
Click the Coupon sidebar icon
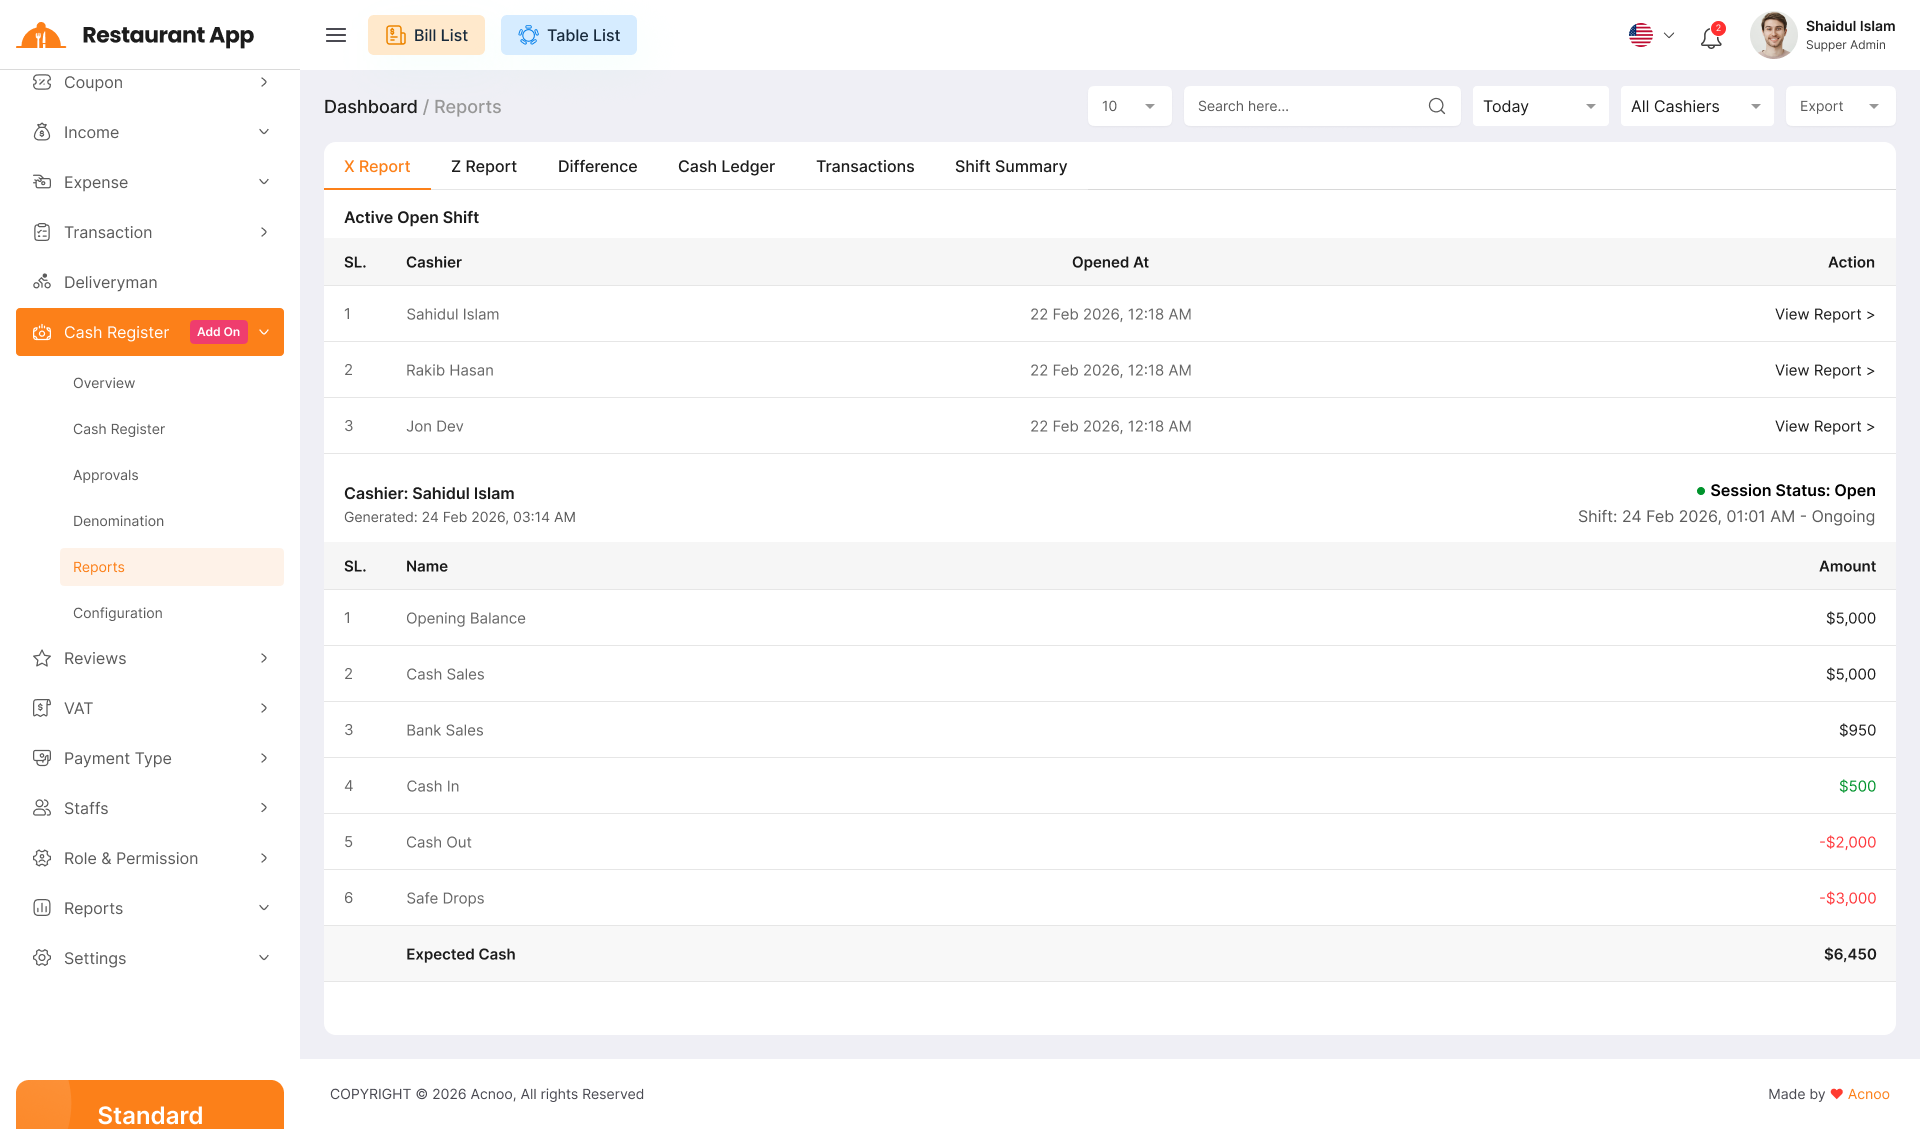point(42,82)
